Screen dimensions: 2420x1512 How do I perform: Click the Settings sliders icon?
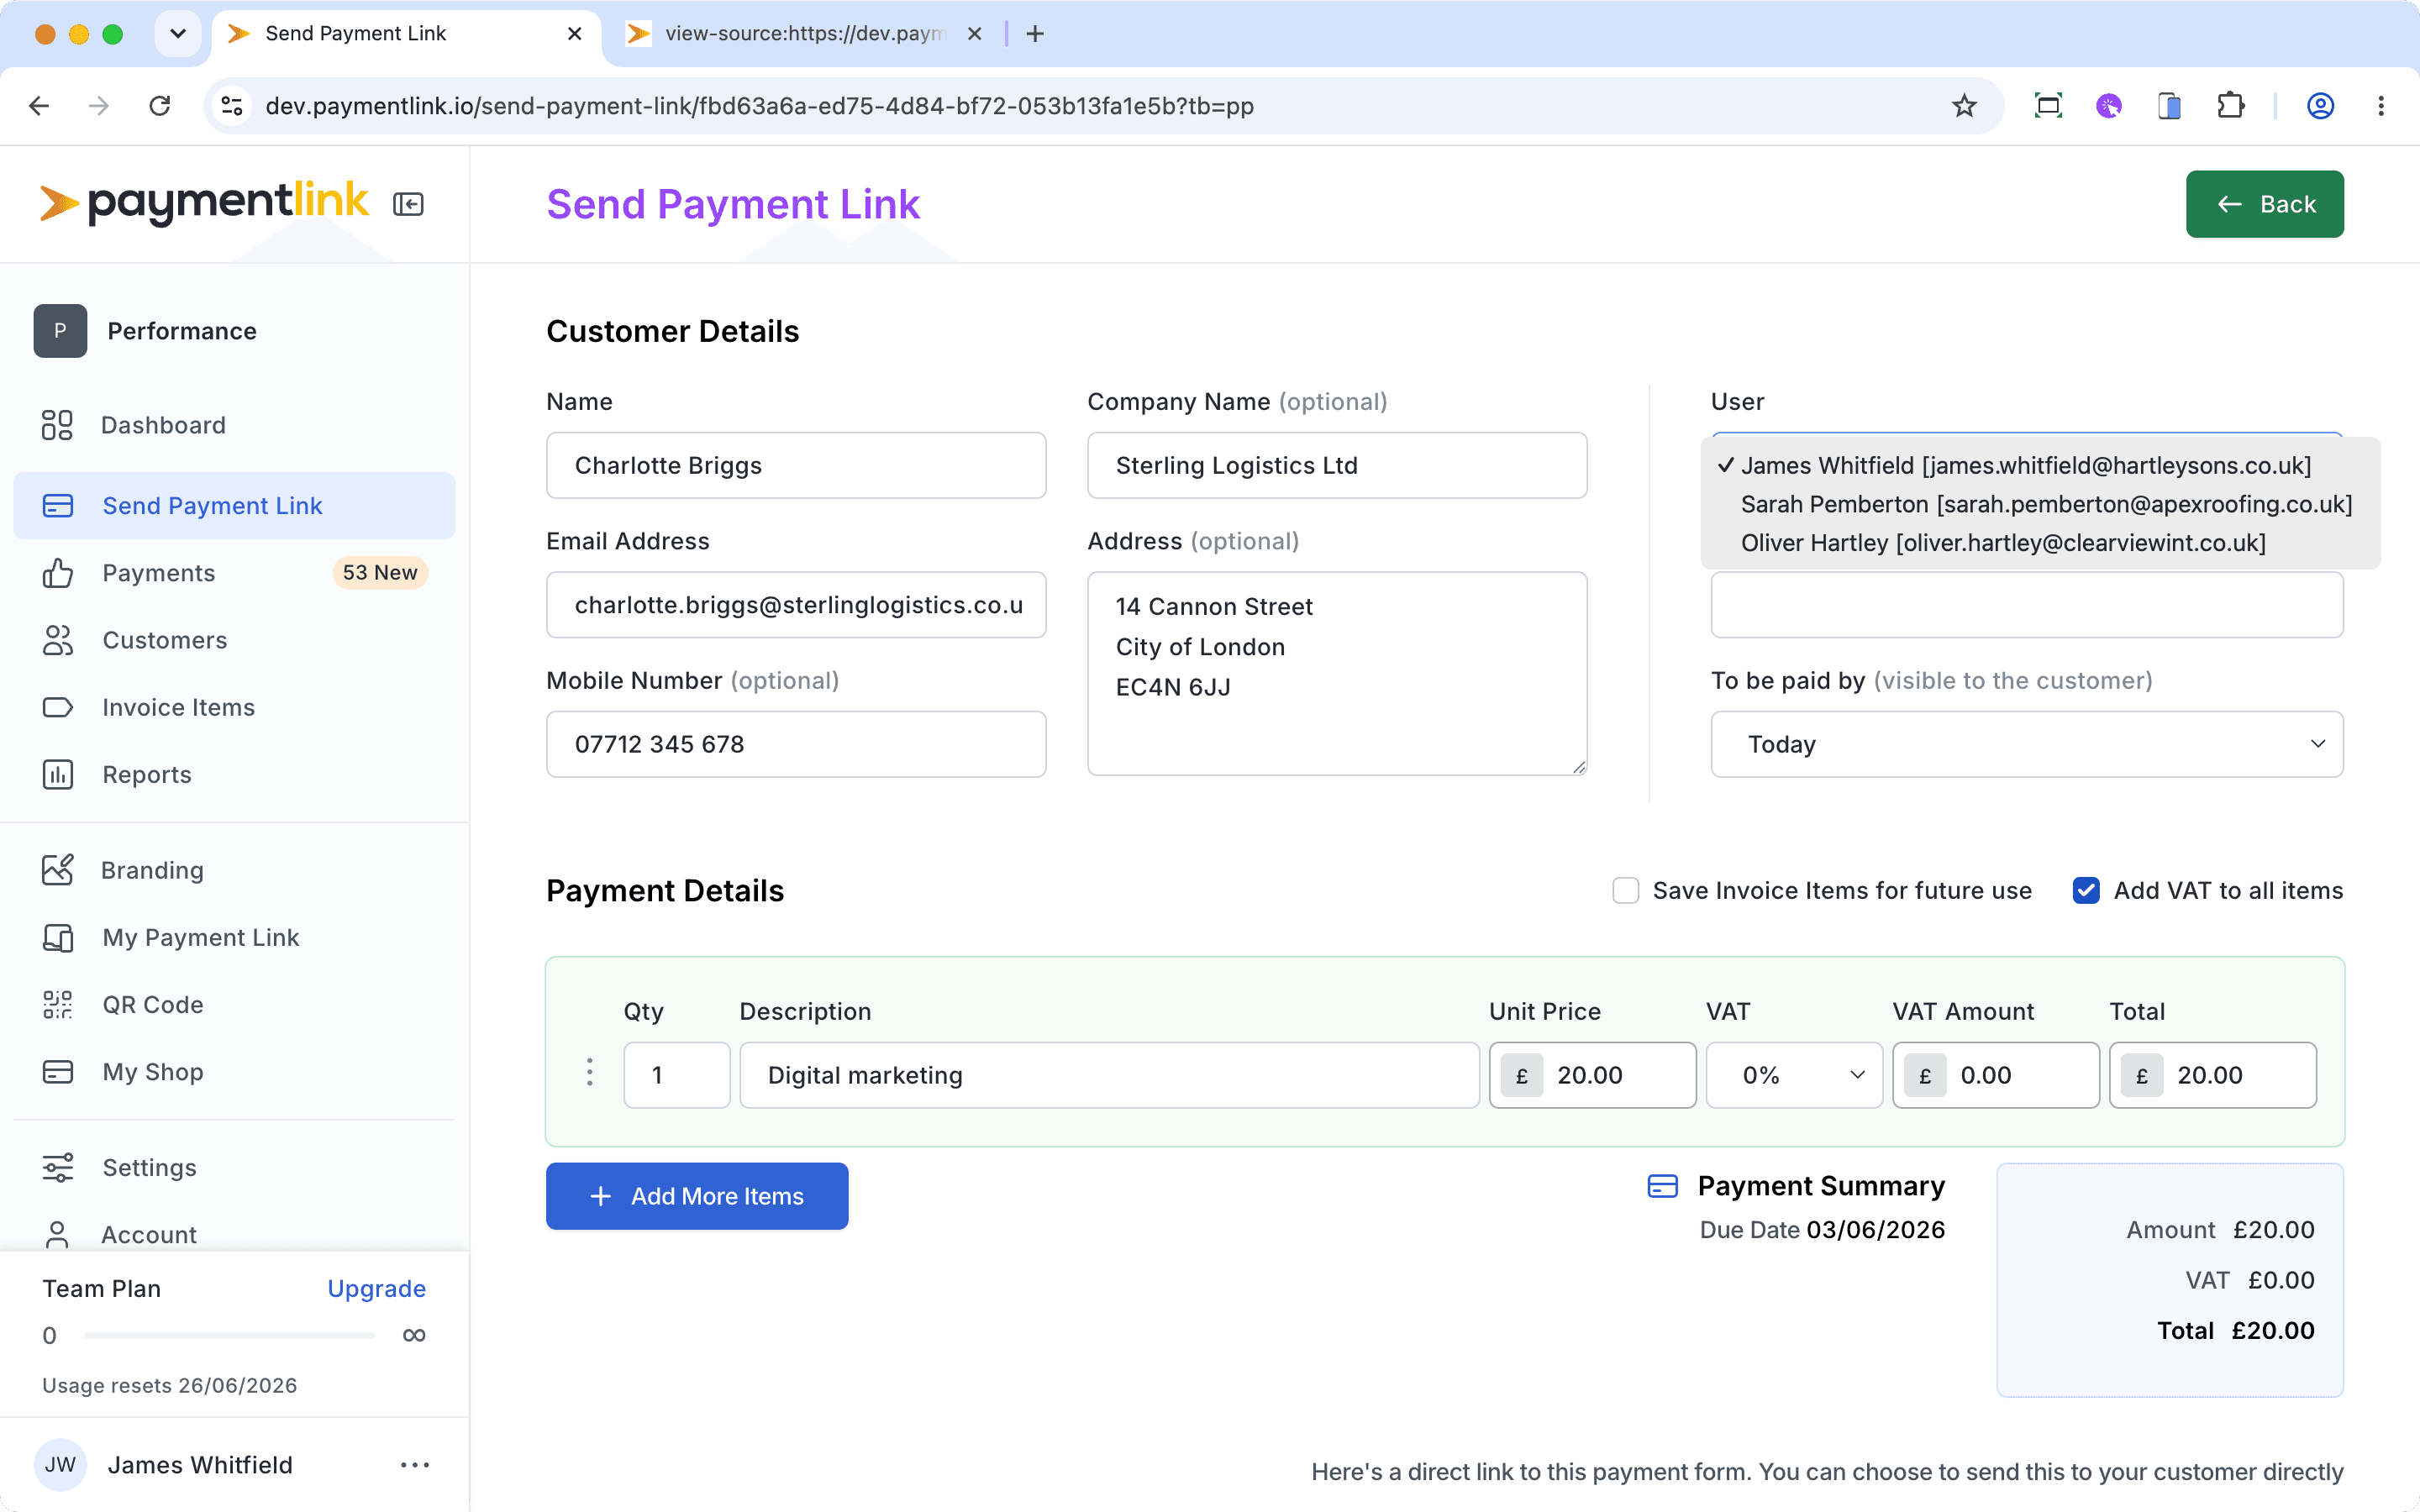[57, 1167]
